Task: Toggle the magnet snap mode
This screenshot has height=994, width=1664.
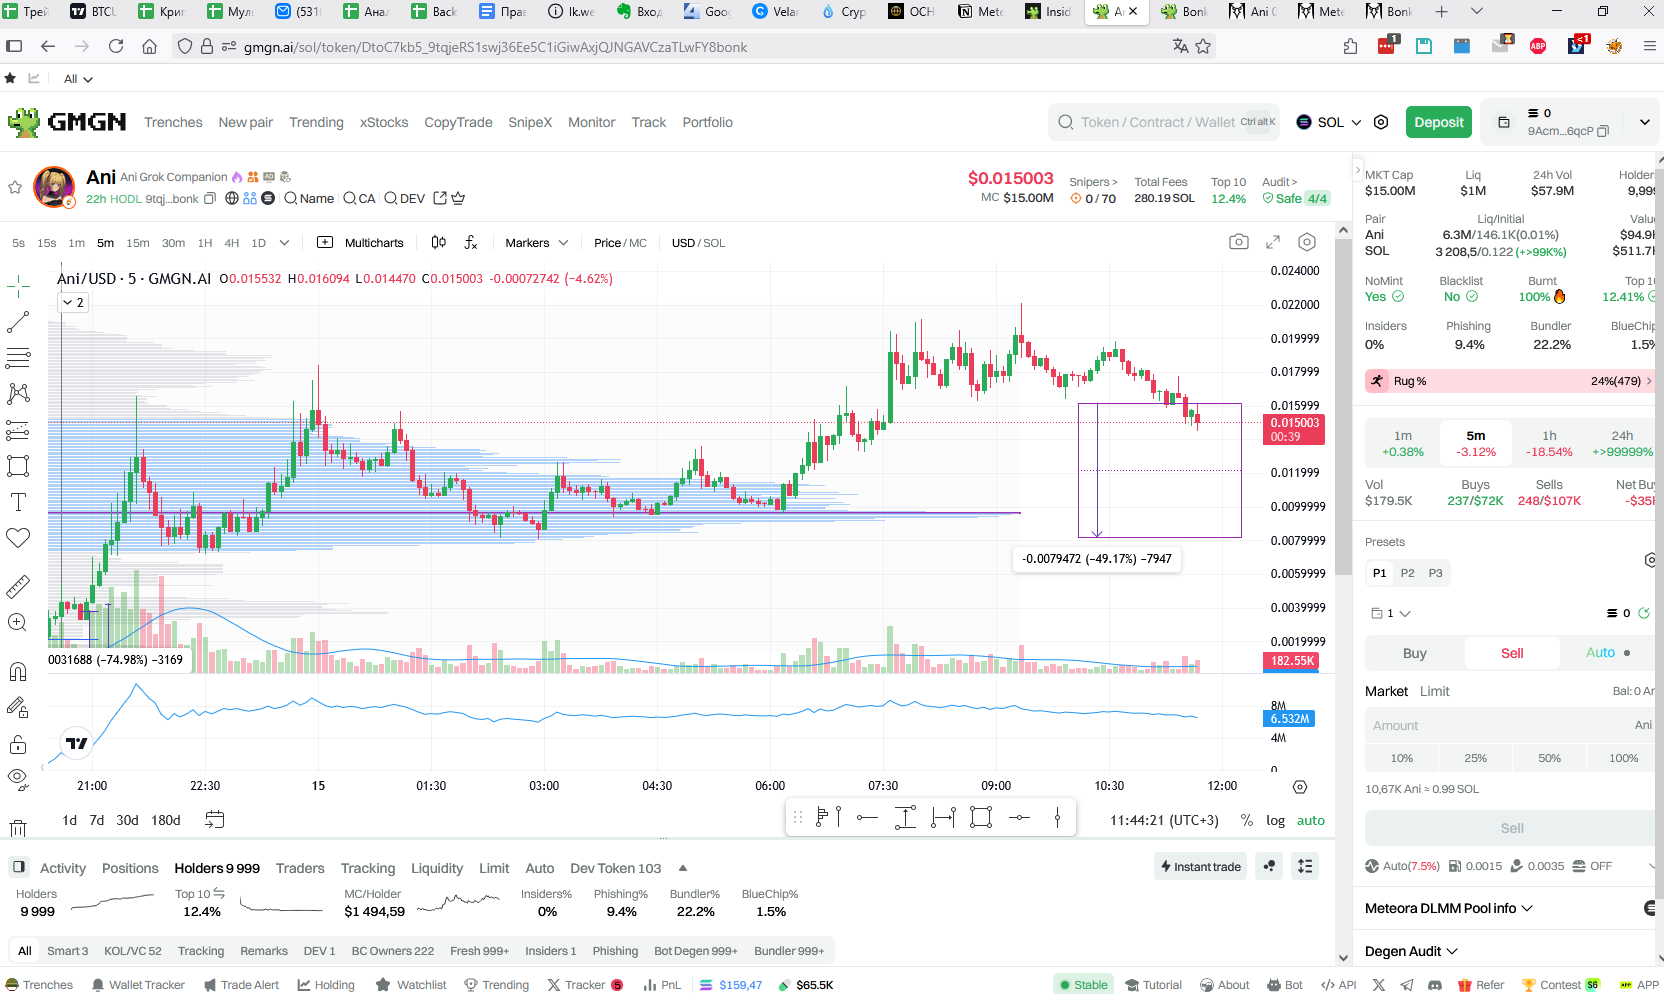Action: (x=18, y=671)
